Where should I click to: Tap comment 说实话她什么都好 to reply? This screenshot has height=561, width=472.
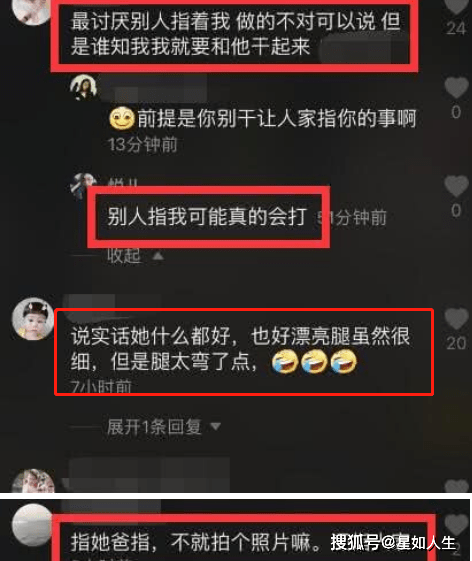coord(240,349)
